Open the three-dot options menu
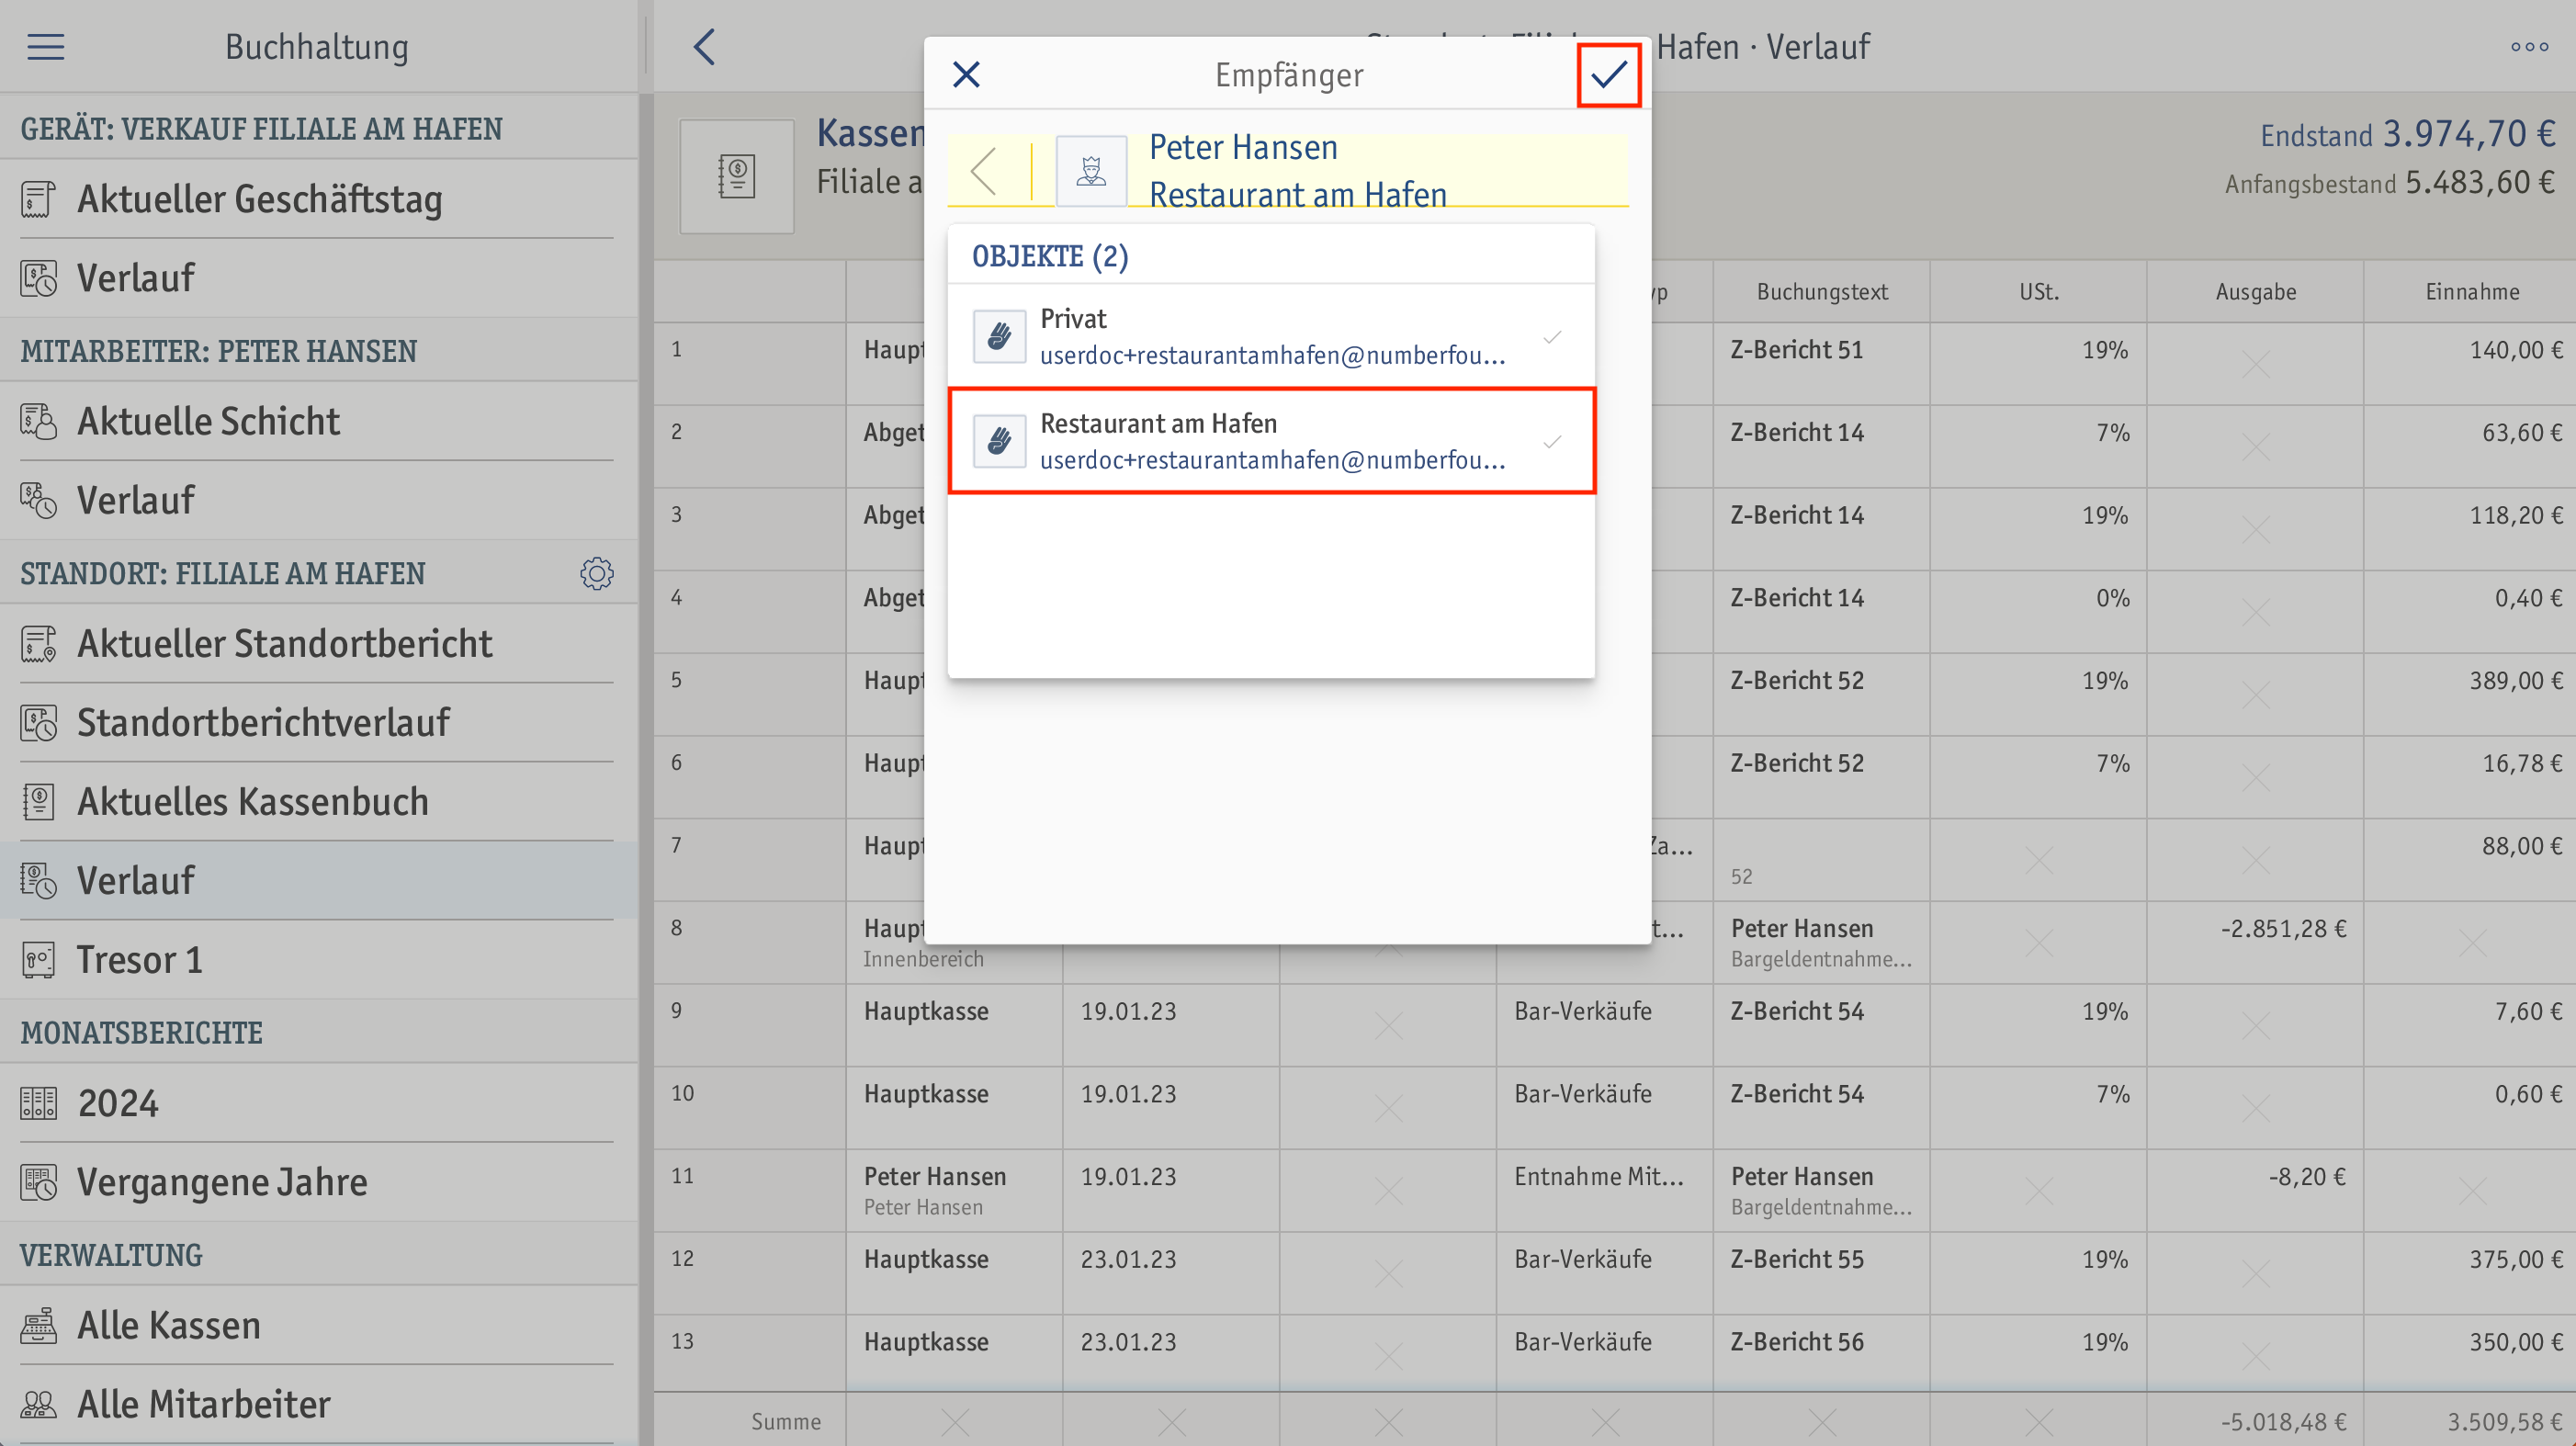The image size is (2576, 1446). tap(2529, 47)
